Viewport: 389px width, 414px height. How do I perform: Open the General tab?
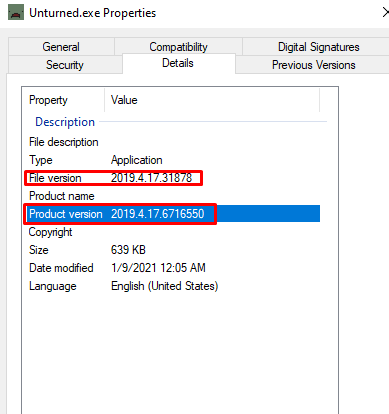(x=61, y=47)
